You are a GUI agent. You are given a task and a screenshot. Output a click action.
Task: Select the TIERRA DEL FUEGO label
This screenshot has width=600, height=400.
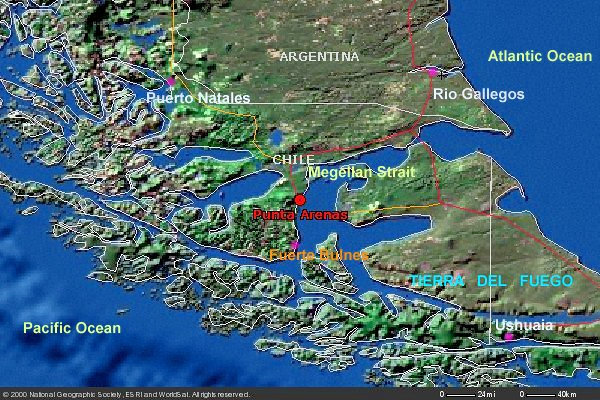pyautogui.click(x=491, y=281)
